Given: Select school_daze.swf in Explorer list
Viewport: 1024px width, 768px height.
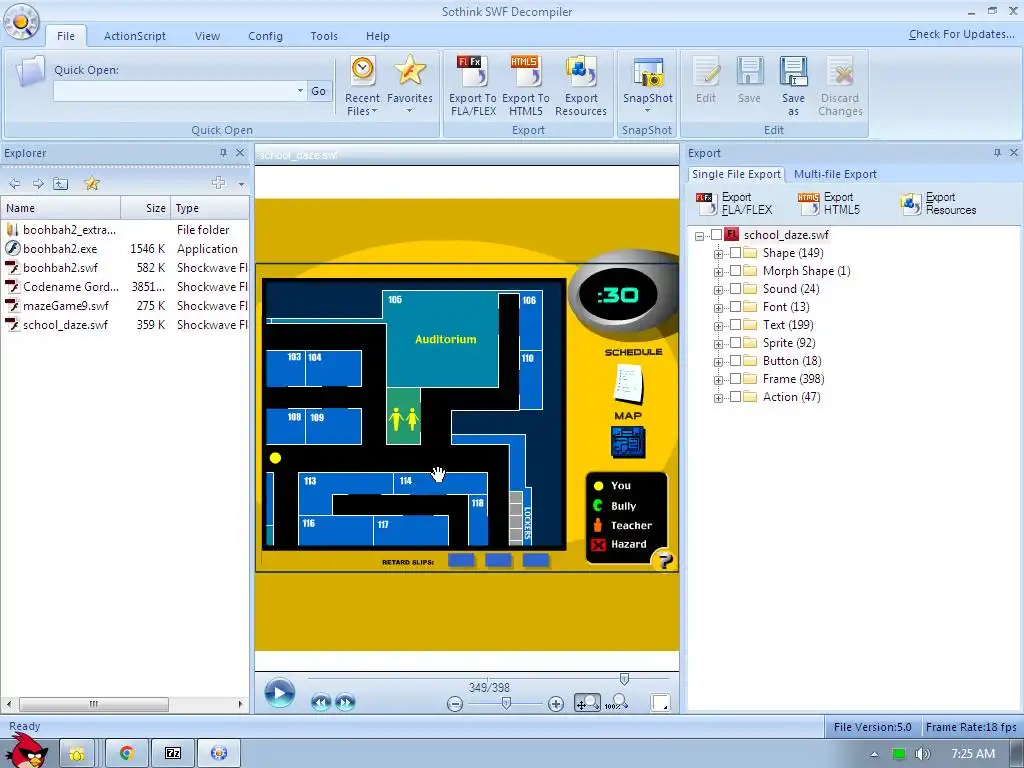Looking at the screenshot, I should [x=125, y=325].
